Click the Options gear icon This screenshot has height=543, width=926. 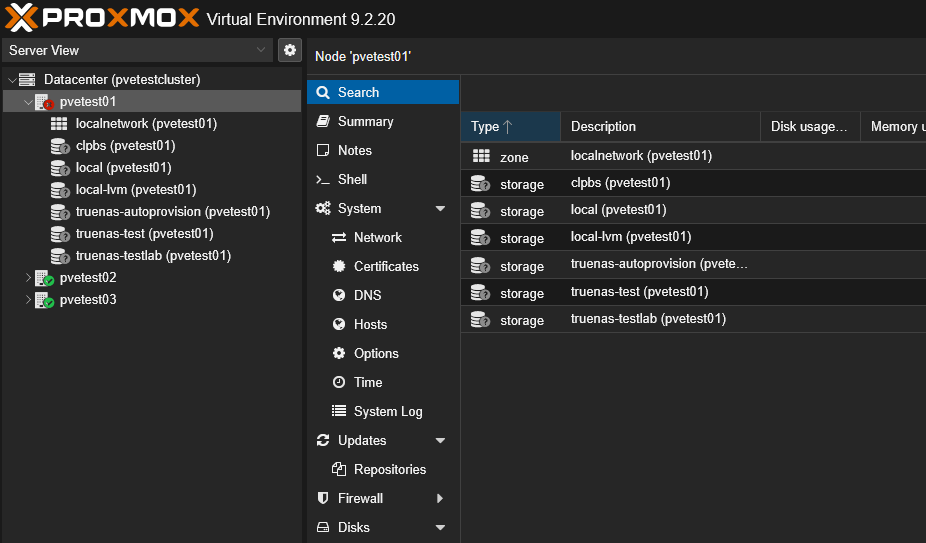(339, 353)
